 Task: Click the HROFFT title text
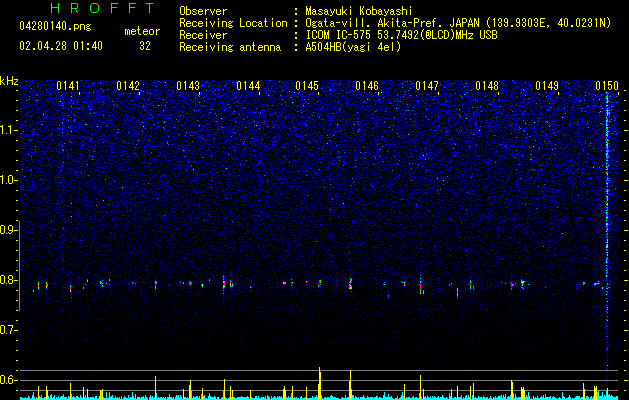[102, 8]
